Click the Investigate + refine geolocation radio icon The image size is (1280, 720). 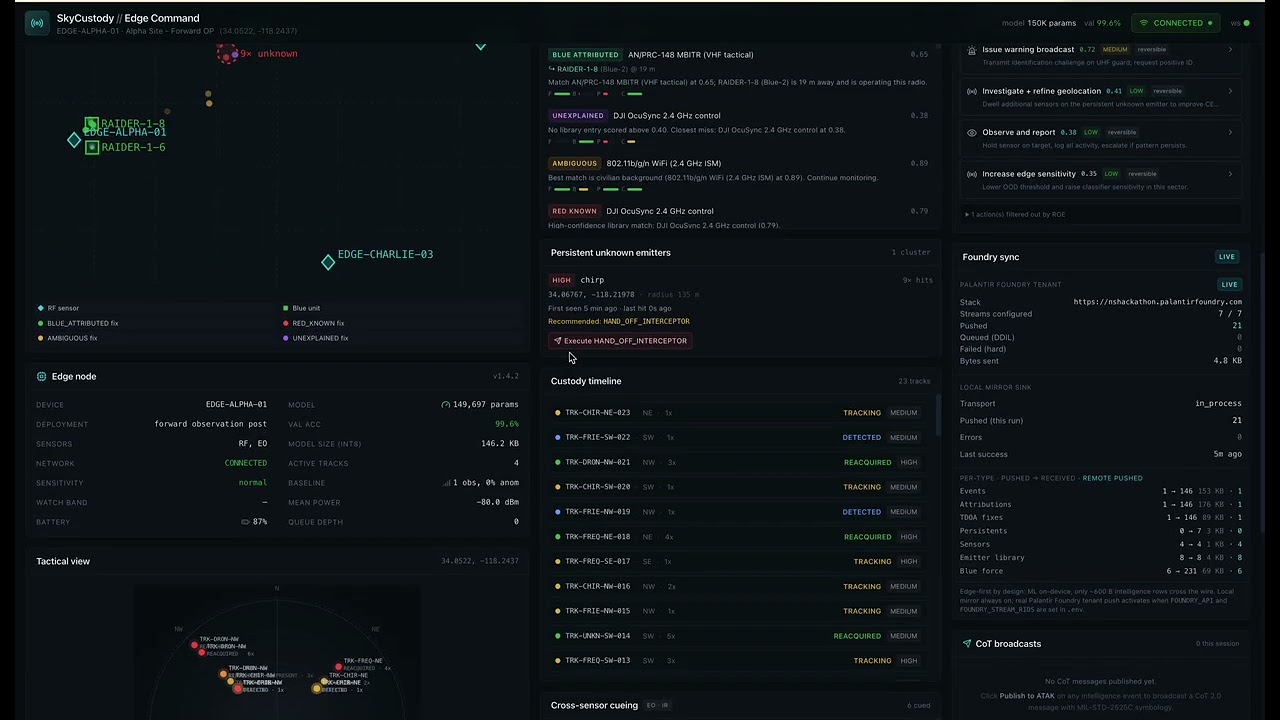[x=972, y=91]
